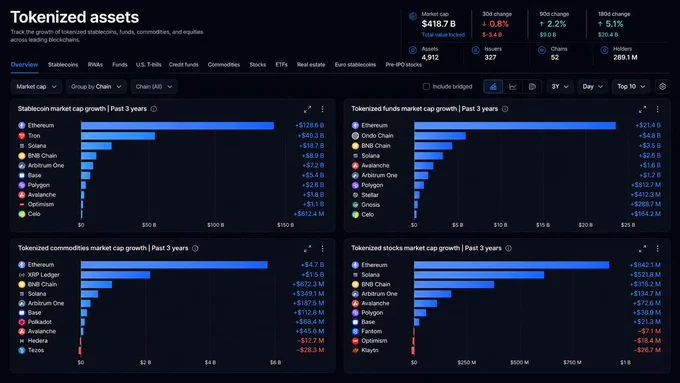The width and height of the screenshot is (680, 383).
Task: Click the Ondo Chain bar in funds chart
Action: 440,136
